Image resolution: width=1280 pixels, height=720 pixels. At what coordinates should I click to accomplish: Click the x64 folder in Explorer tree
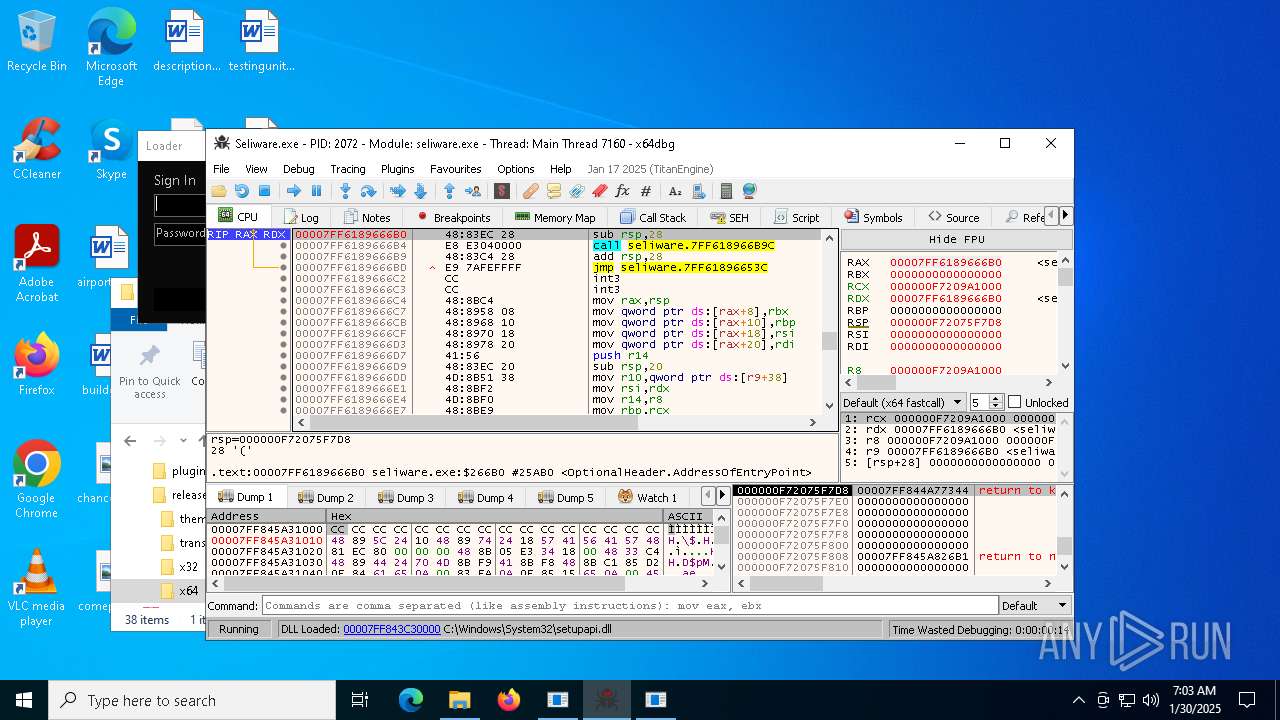pos(188,591)
